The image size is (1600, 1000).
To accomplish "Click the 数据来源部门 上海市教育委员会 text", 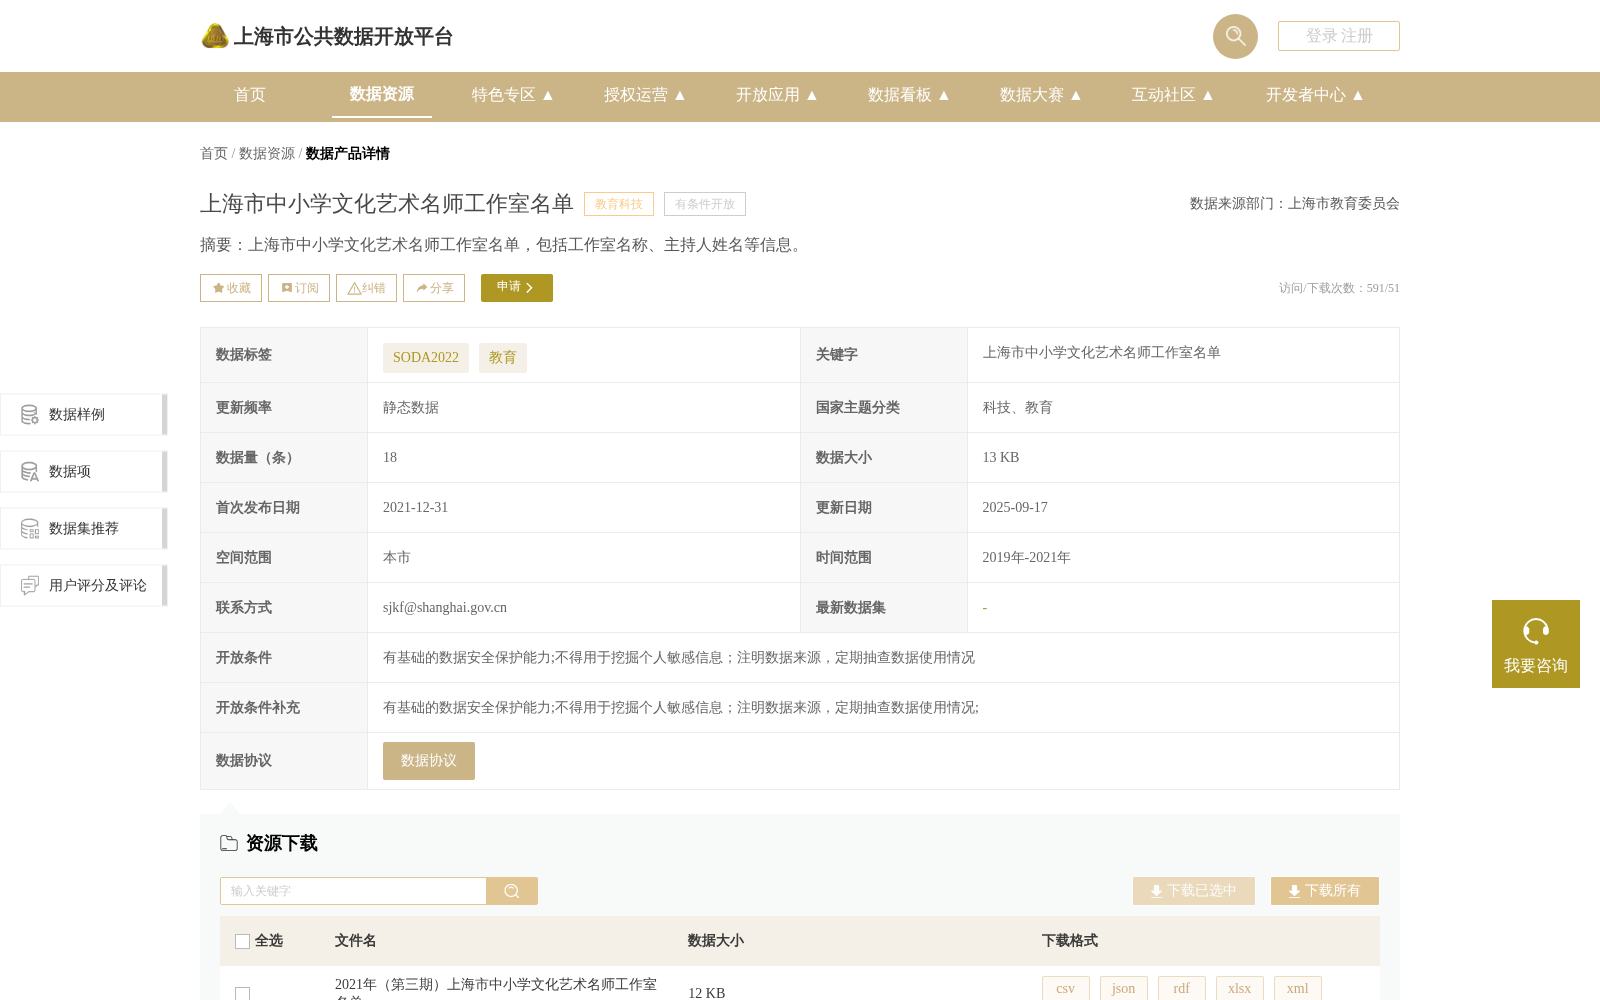I will point(1295,203).
